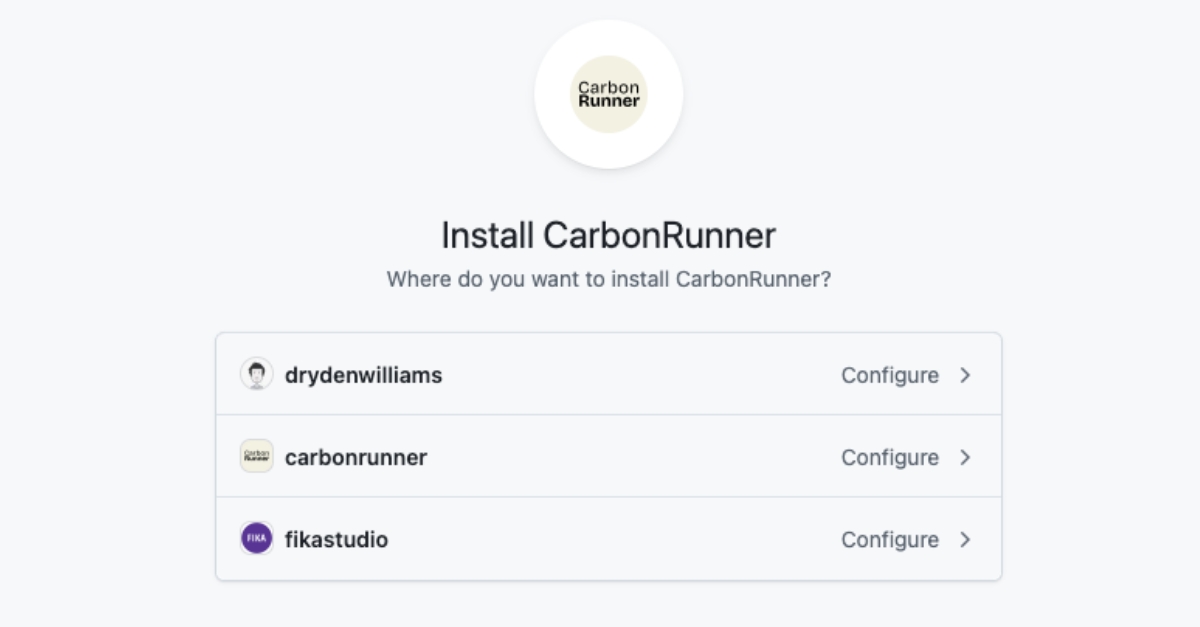
Task: Choose Configure for the carbonrunner account
Action: (x=889, y=457)
